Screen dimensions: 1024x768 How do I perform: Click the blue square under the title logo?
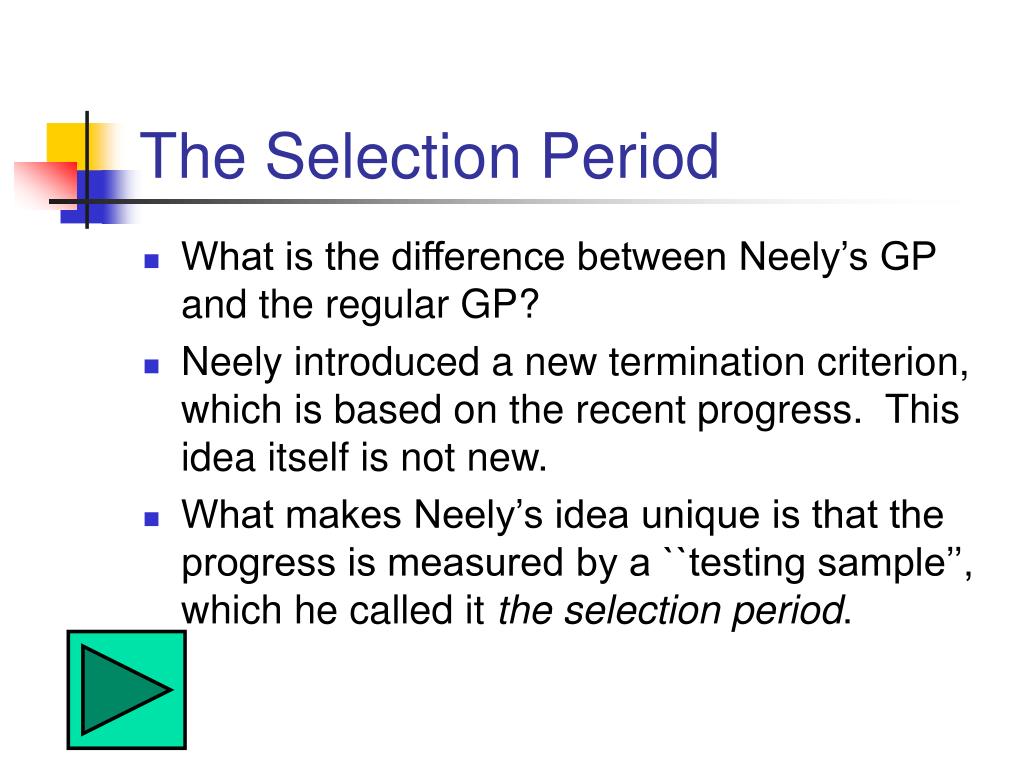pyautogui.click(x=98, y=197)
